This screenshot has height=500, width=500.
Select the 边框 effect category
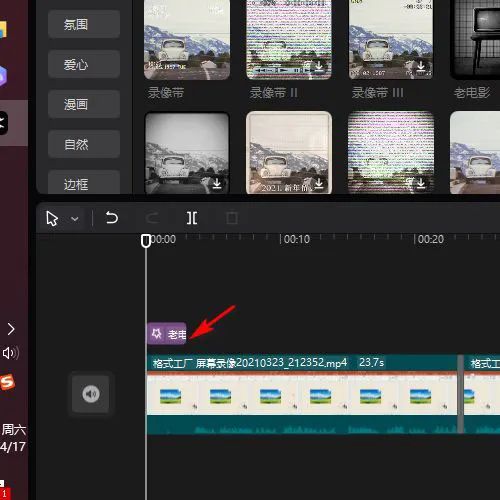pyautogui.click(x=84, y=182)
